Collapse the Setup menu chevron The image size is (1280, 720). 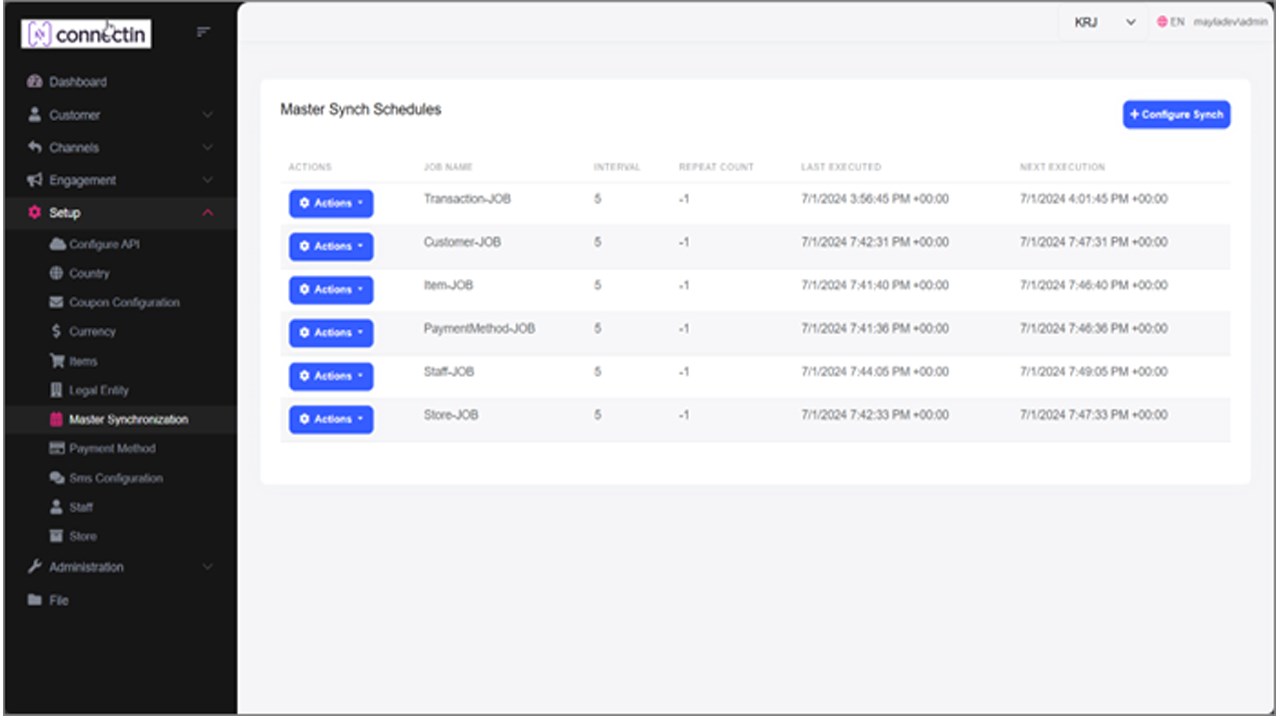(x=207, y=213)
